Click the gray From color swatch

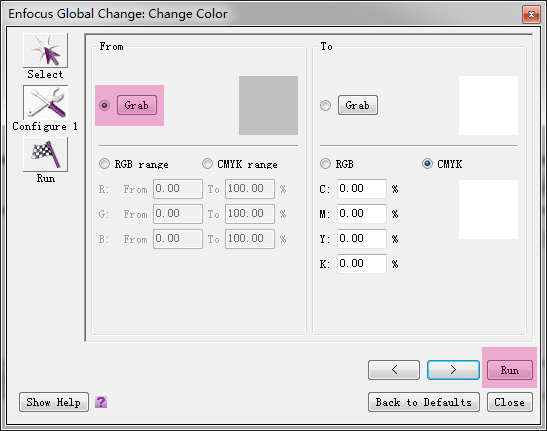click(x=268, y=105)
